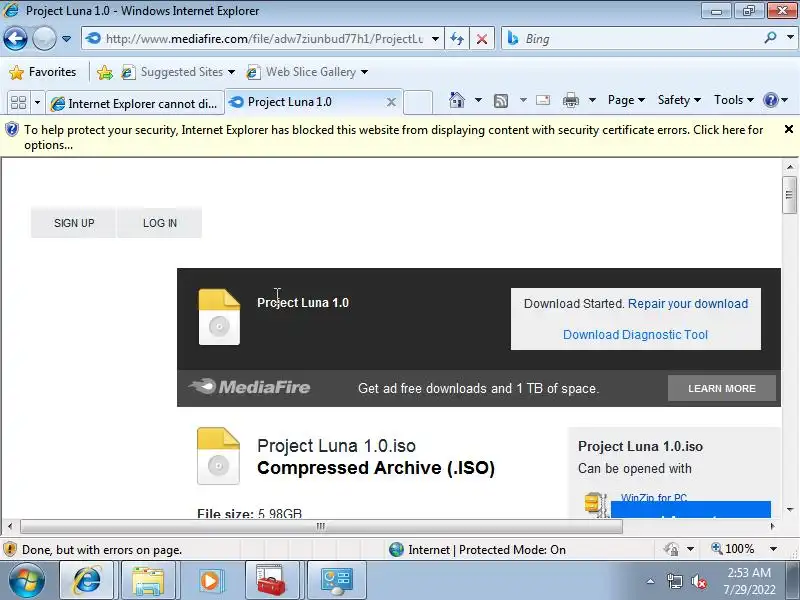Open the recent pages dropdown arrow
This screenshot has height=600, width=800.
66,39
